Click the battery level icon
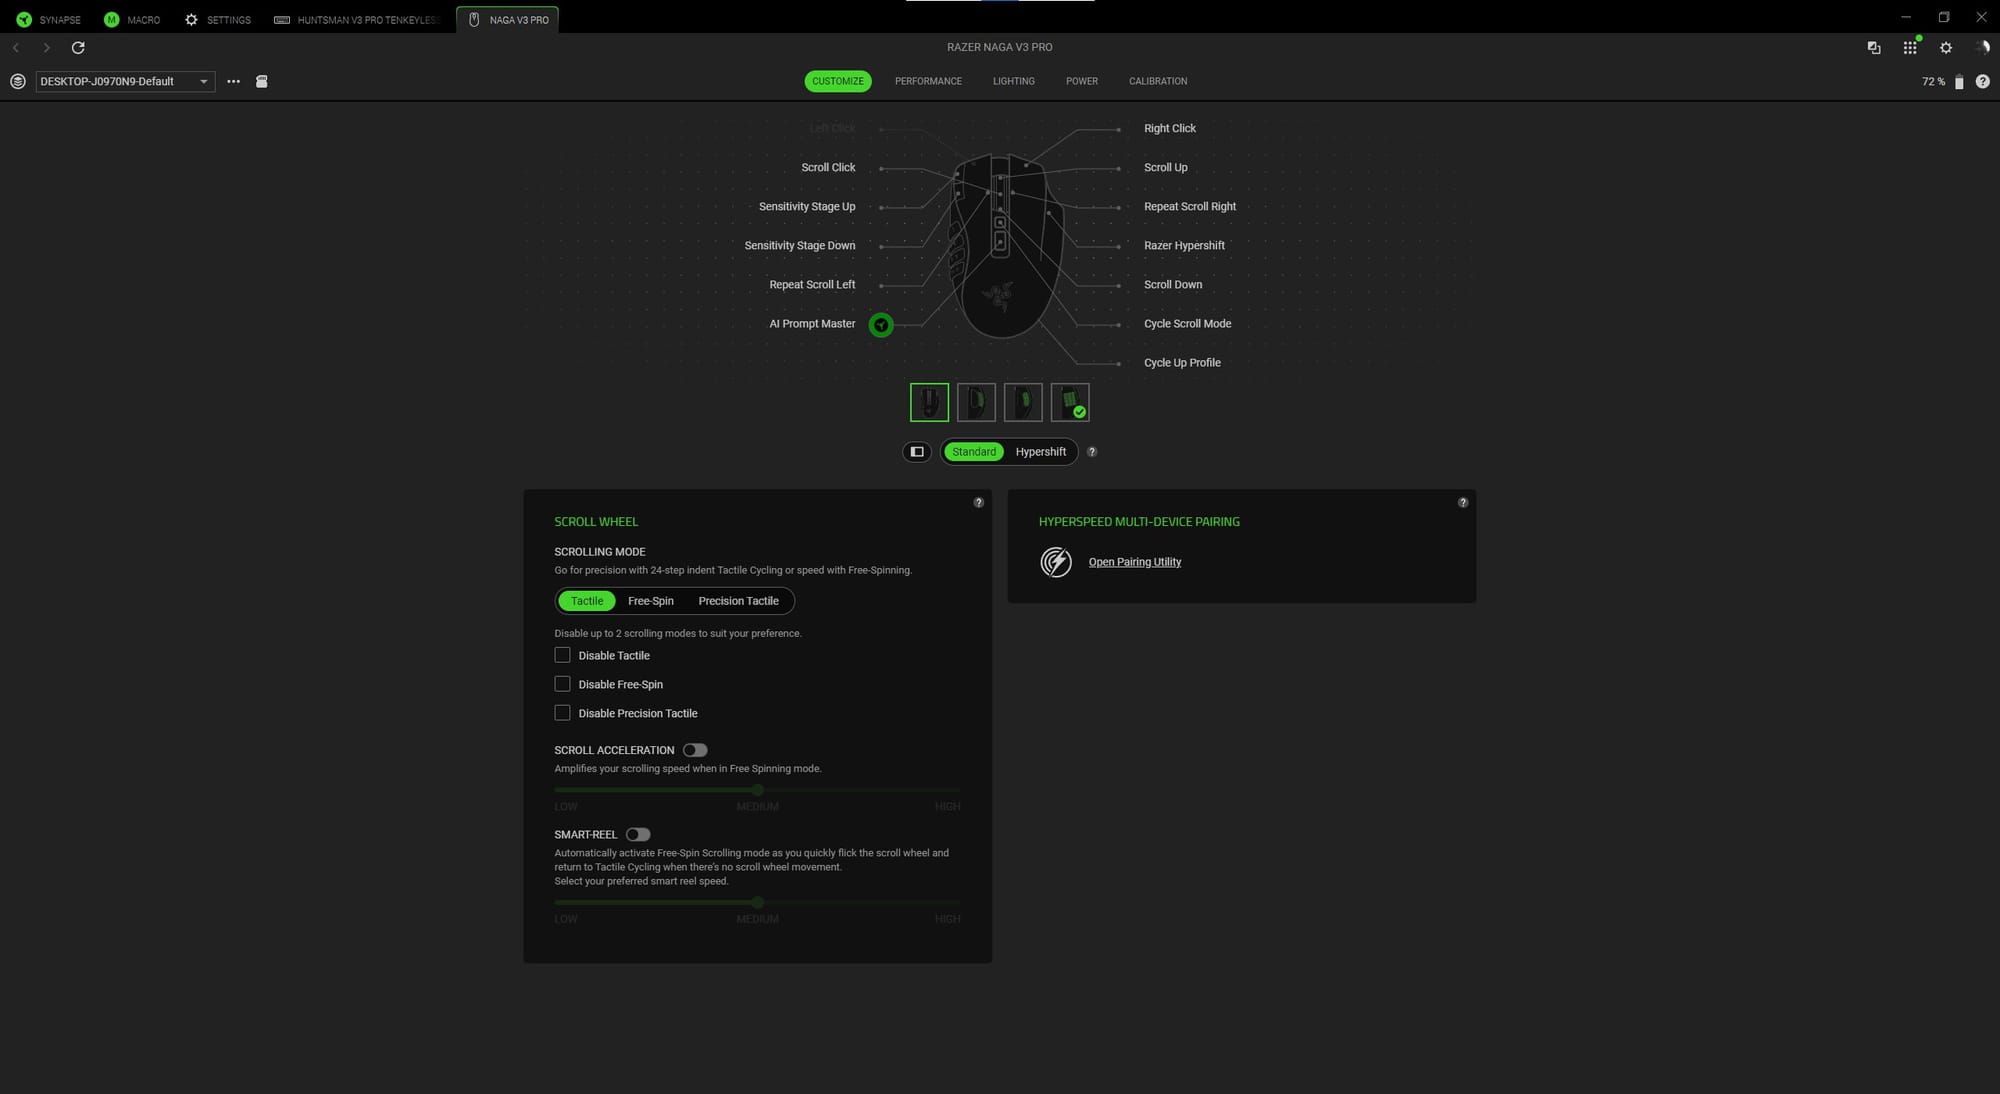 click(x=1959, y=82)
